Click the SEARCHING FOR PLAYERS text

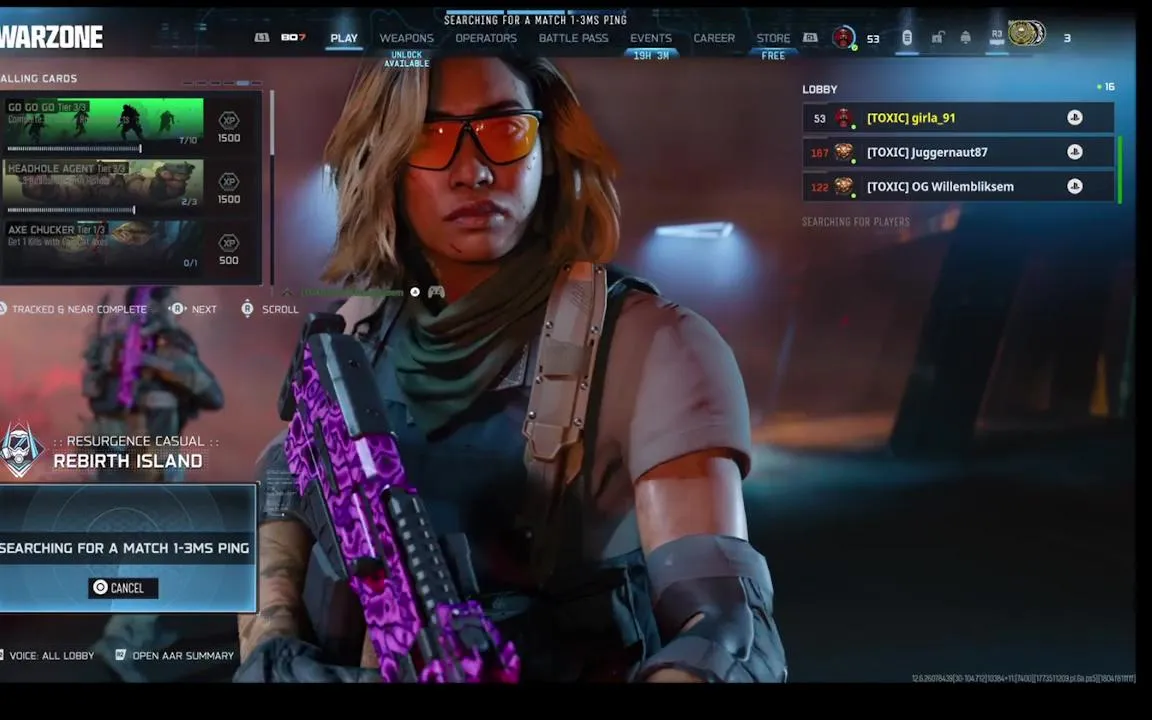(856, 222)
